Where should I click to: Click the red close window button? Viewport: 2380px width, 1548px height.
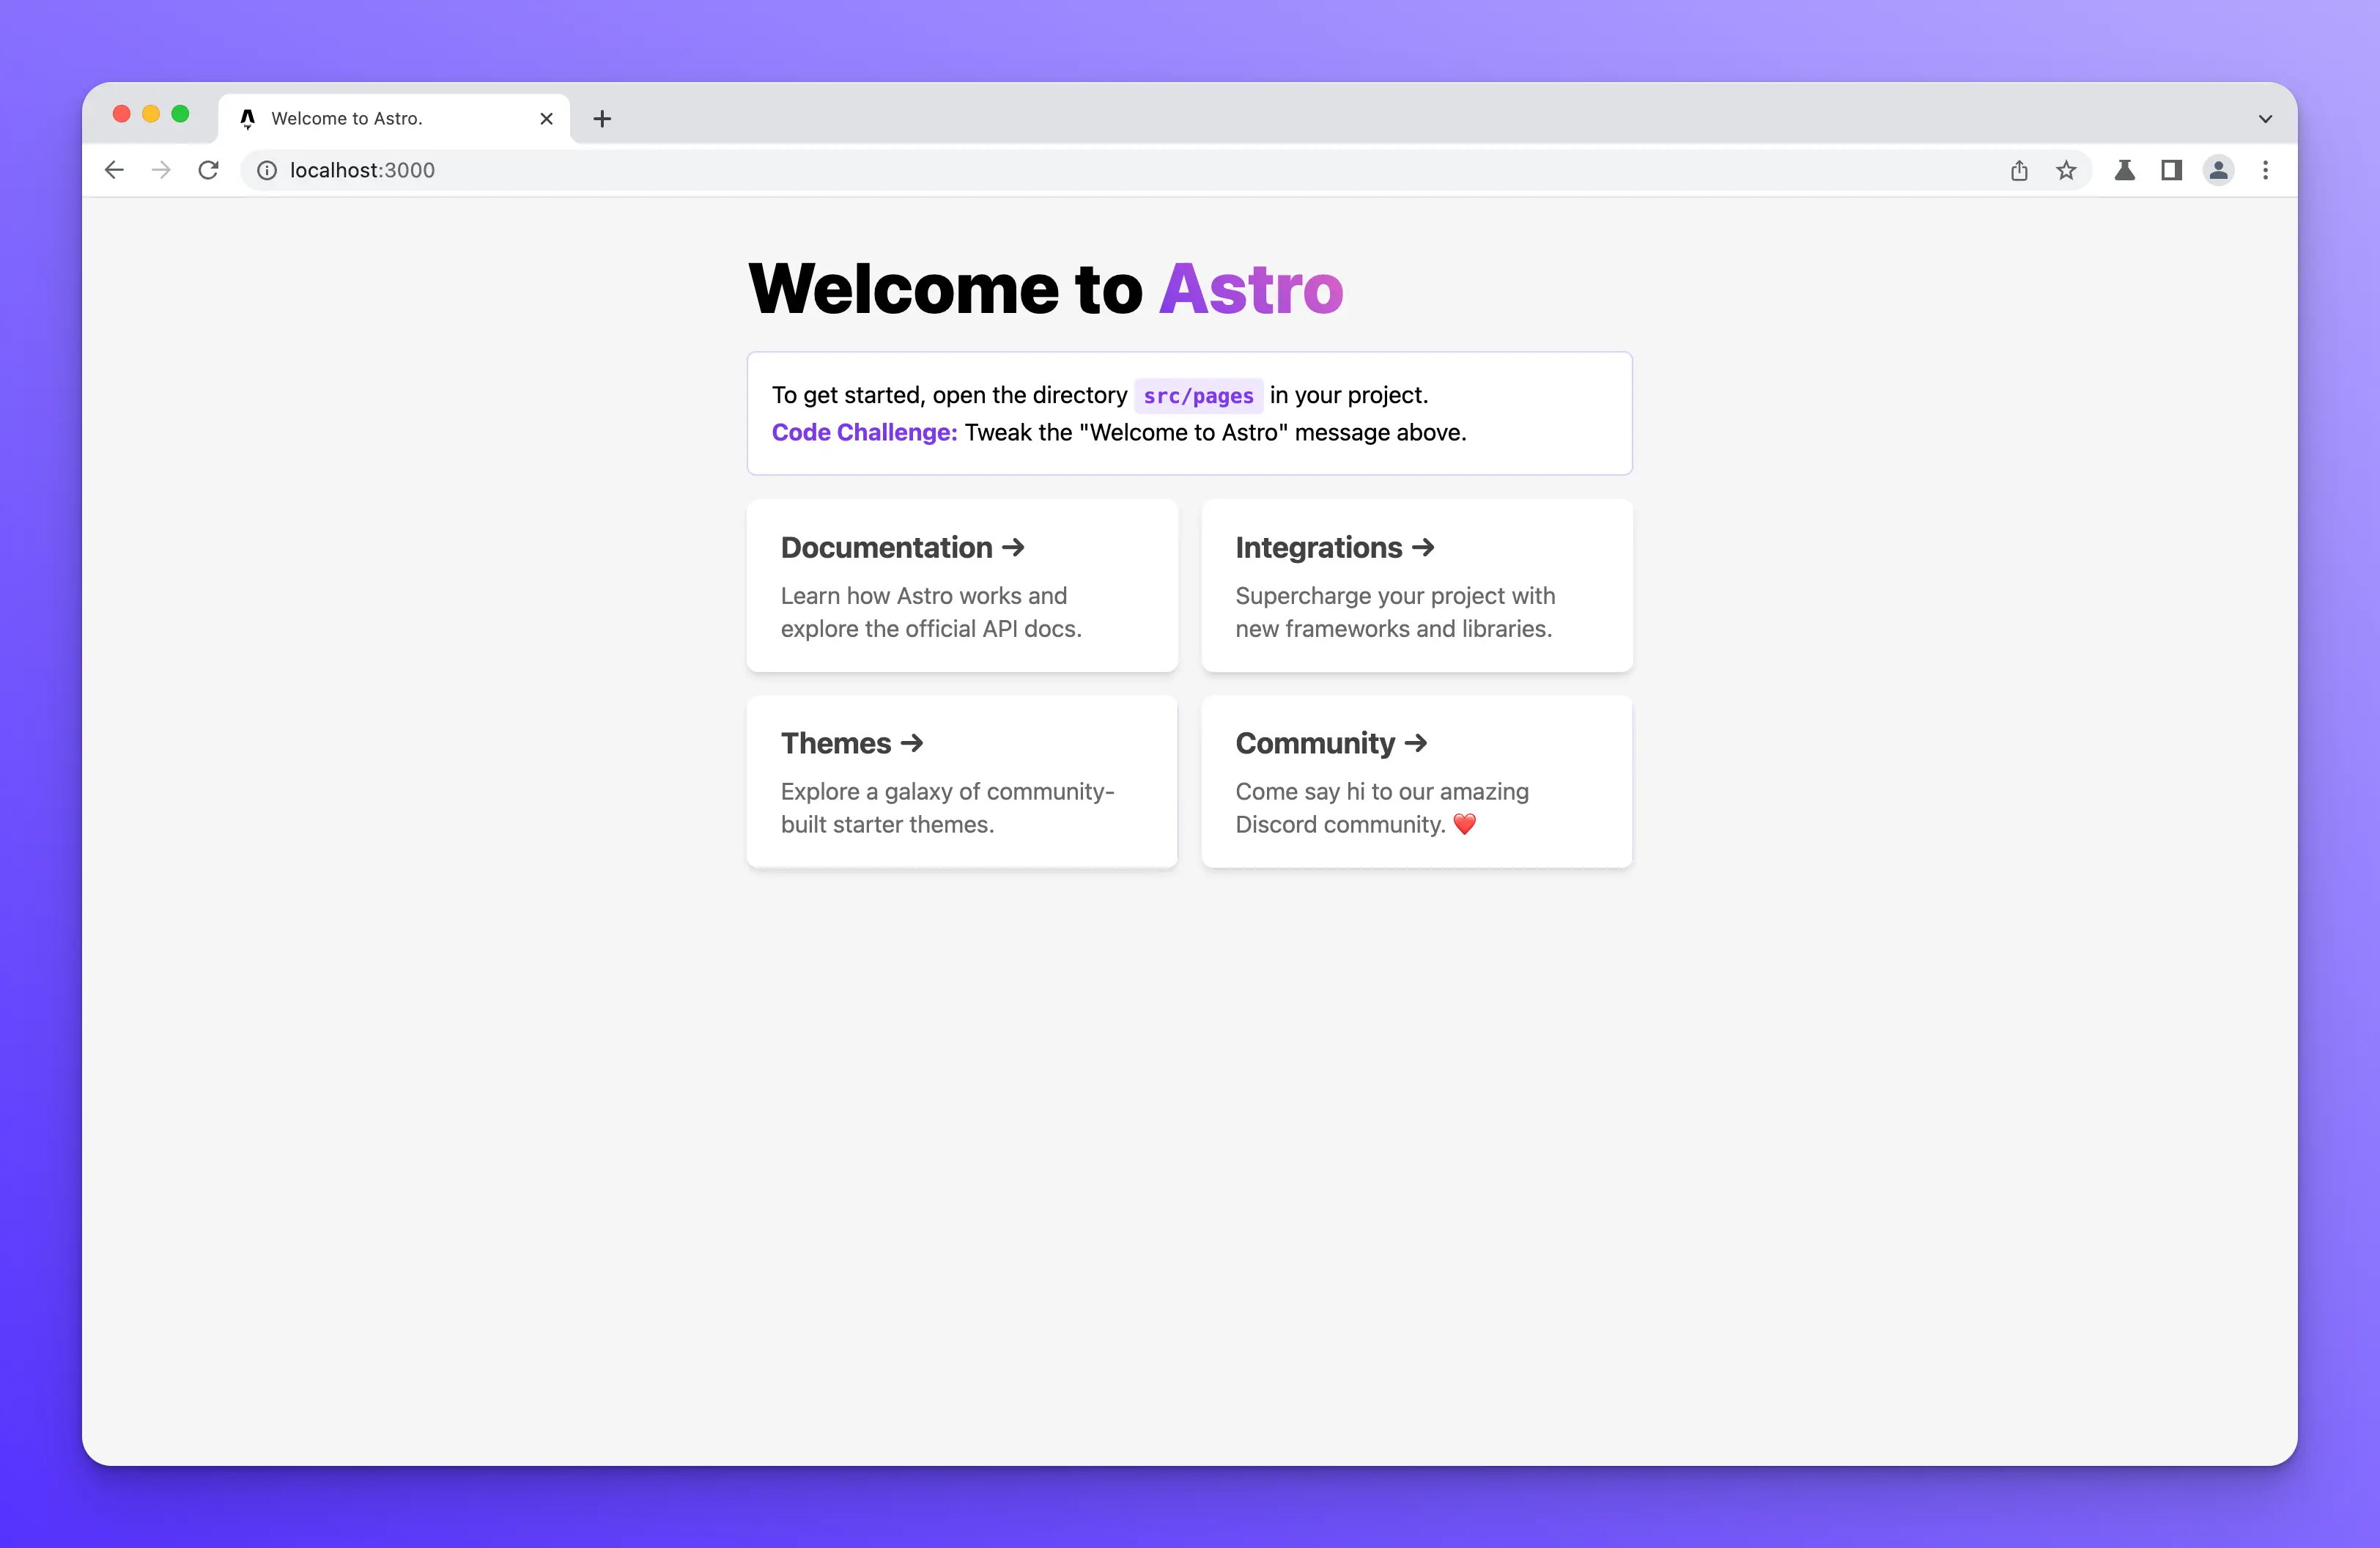[122, 114]
